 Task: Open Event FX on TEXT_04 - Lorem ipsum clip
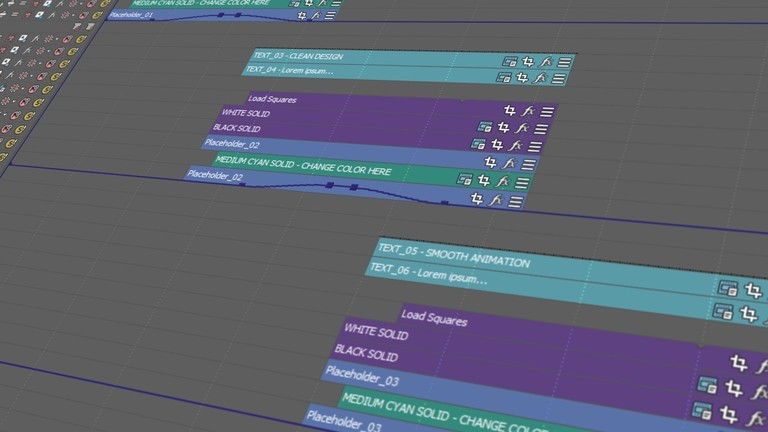click(x=540, y=78)
